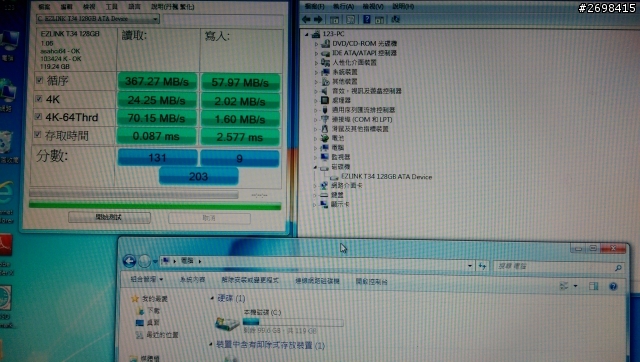
Task: Enable the 循序 (Seq) test checkbox
Action: (x=40, y=80)
